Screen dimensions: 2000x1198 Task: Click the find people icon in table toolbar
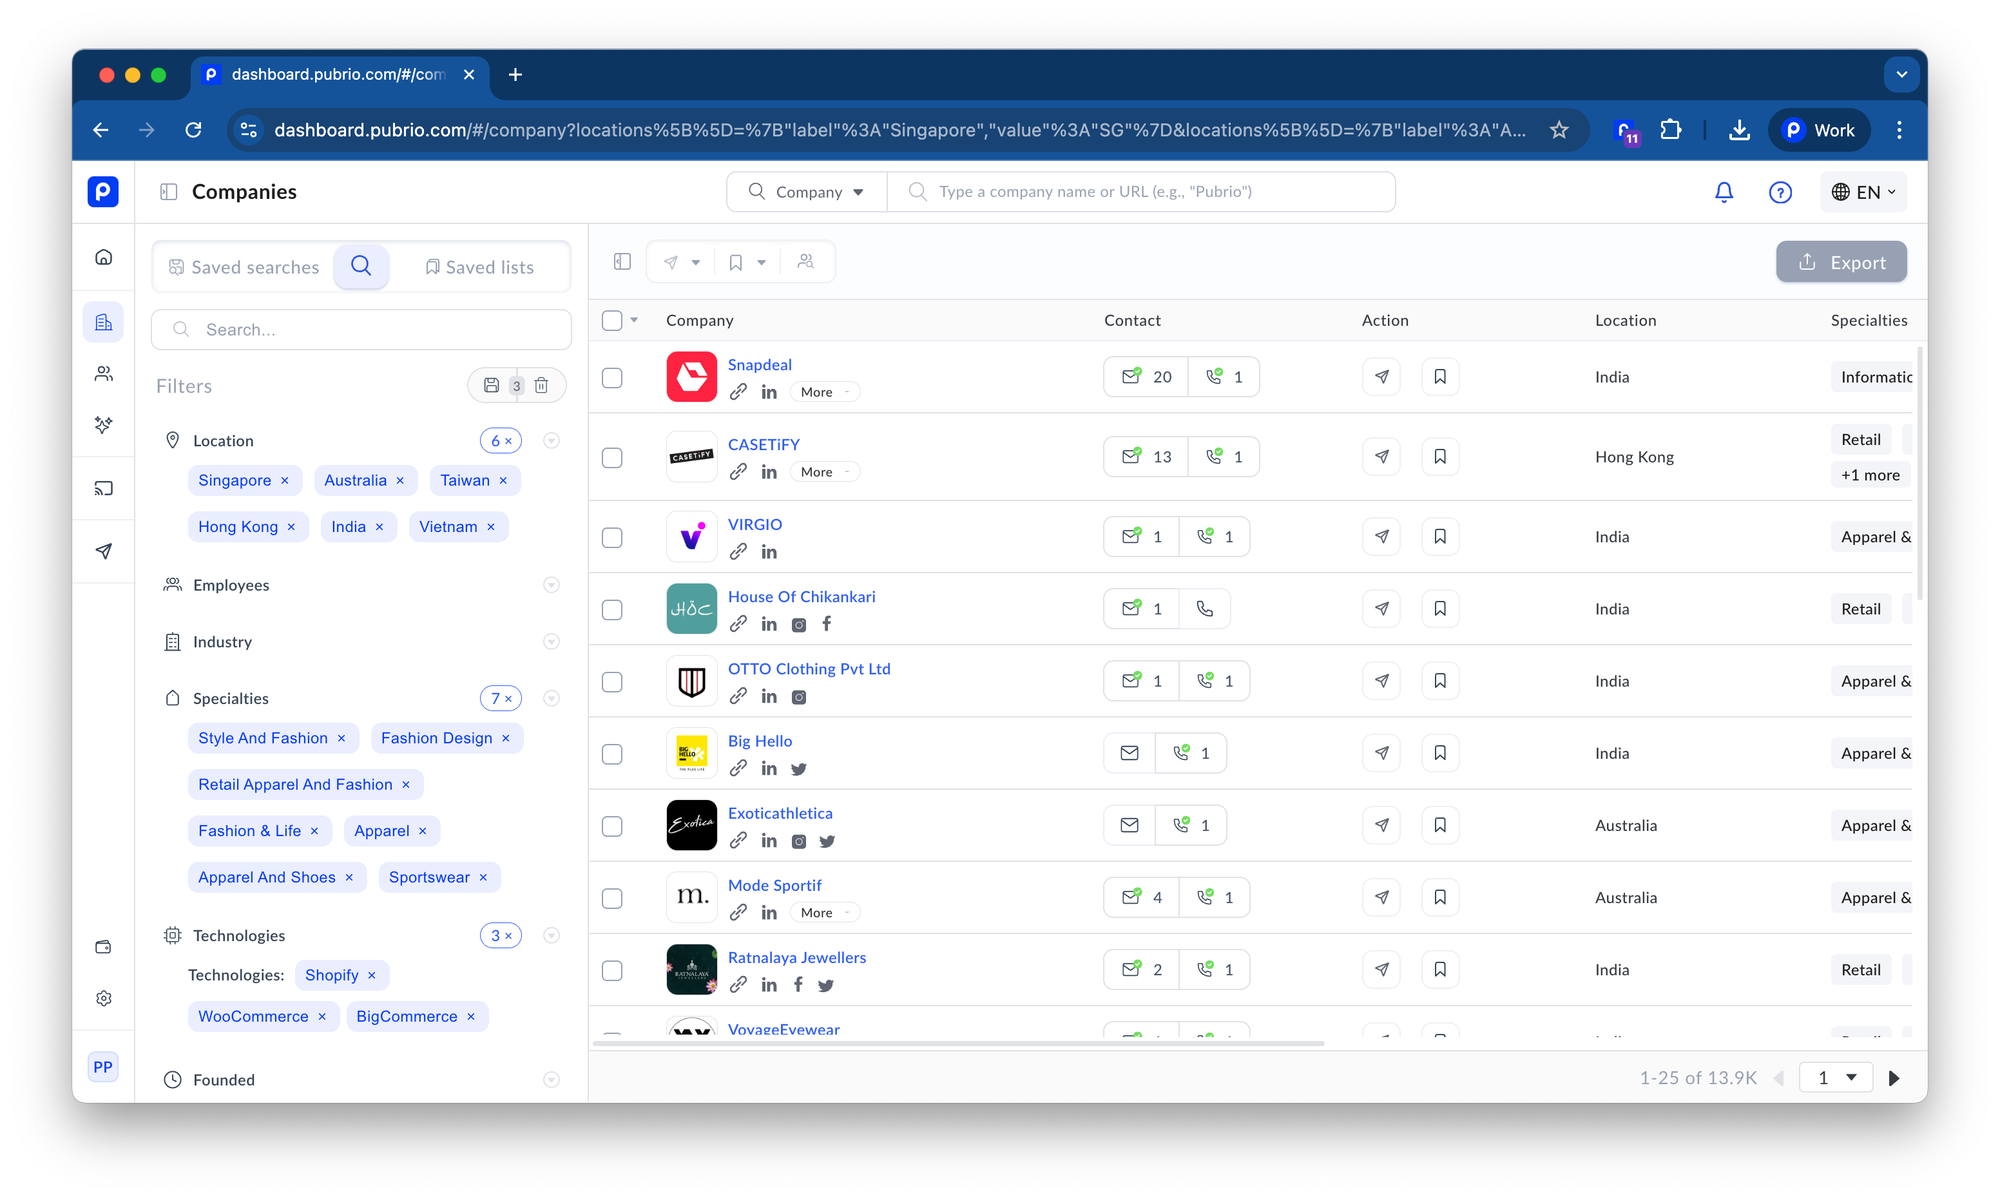tap(806, 262)
